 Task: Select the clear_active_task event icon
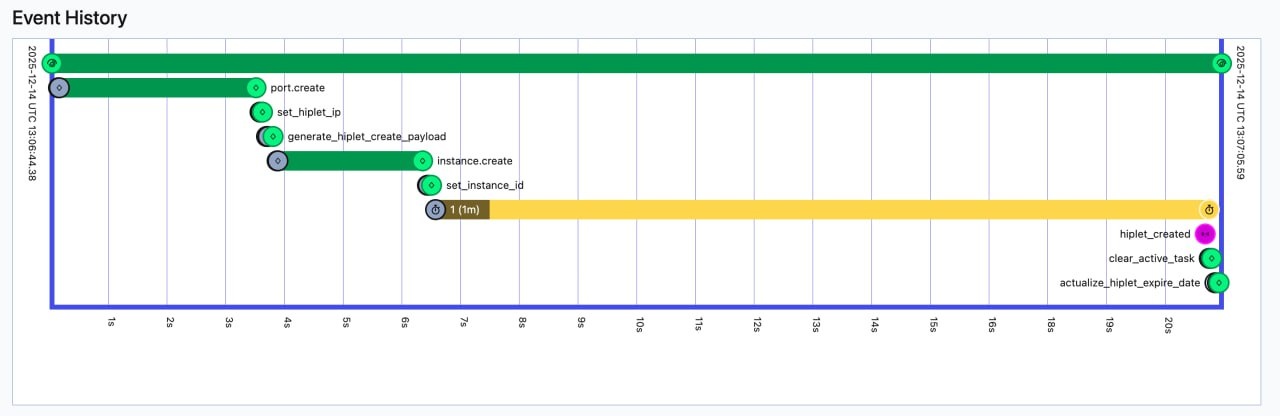pyautogui.click(x=1210, y=258)
